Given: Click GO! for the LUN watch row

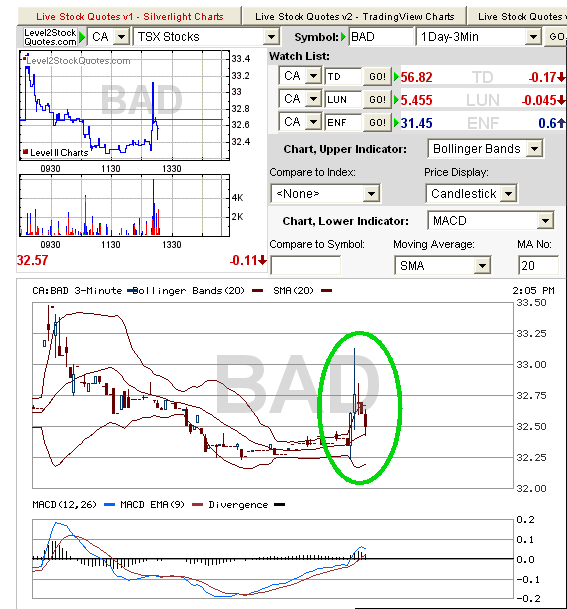Looking at the screenshot, I should pos(377,99).
